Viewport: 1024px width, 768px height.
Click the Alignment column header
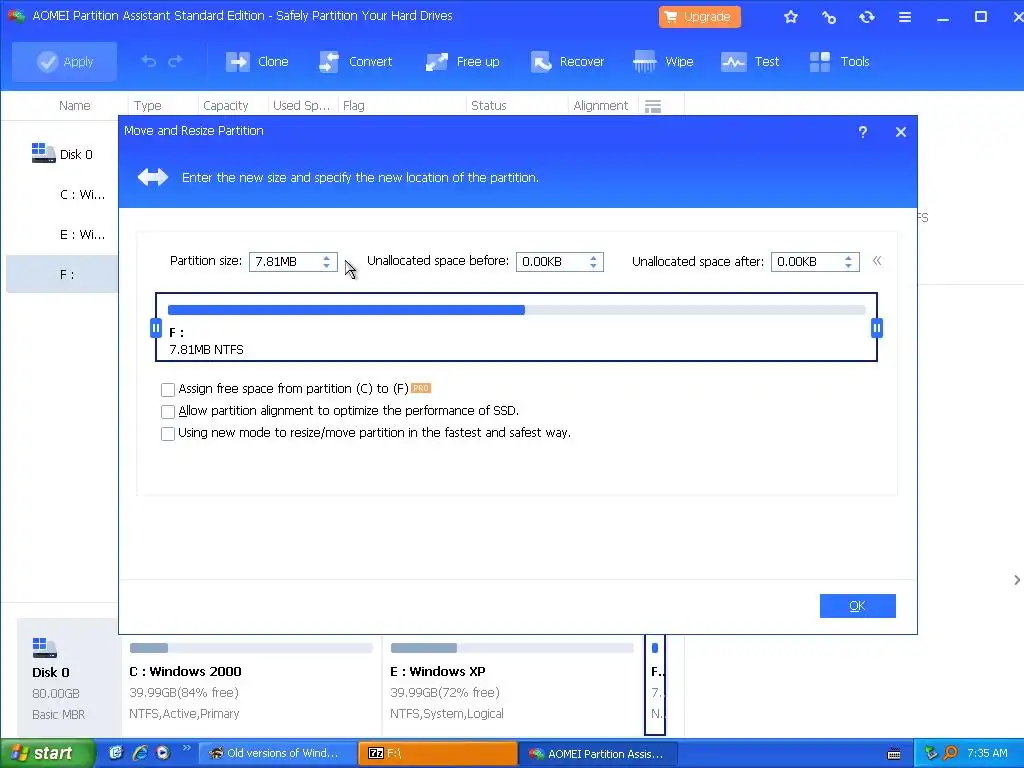tap(600, 106)
